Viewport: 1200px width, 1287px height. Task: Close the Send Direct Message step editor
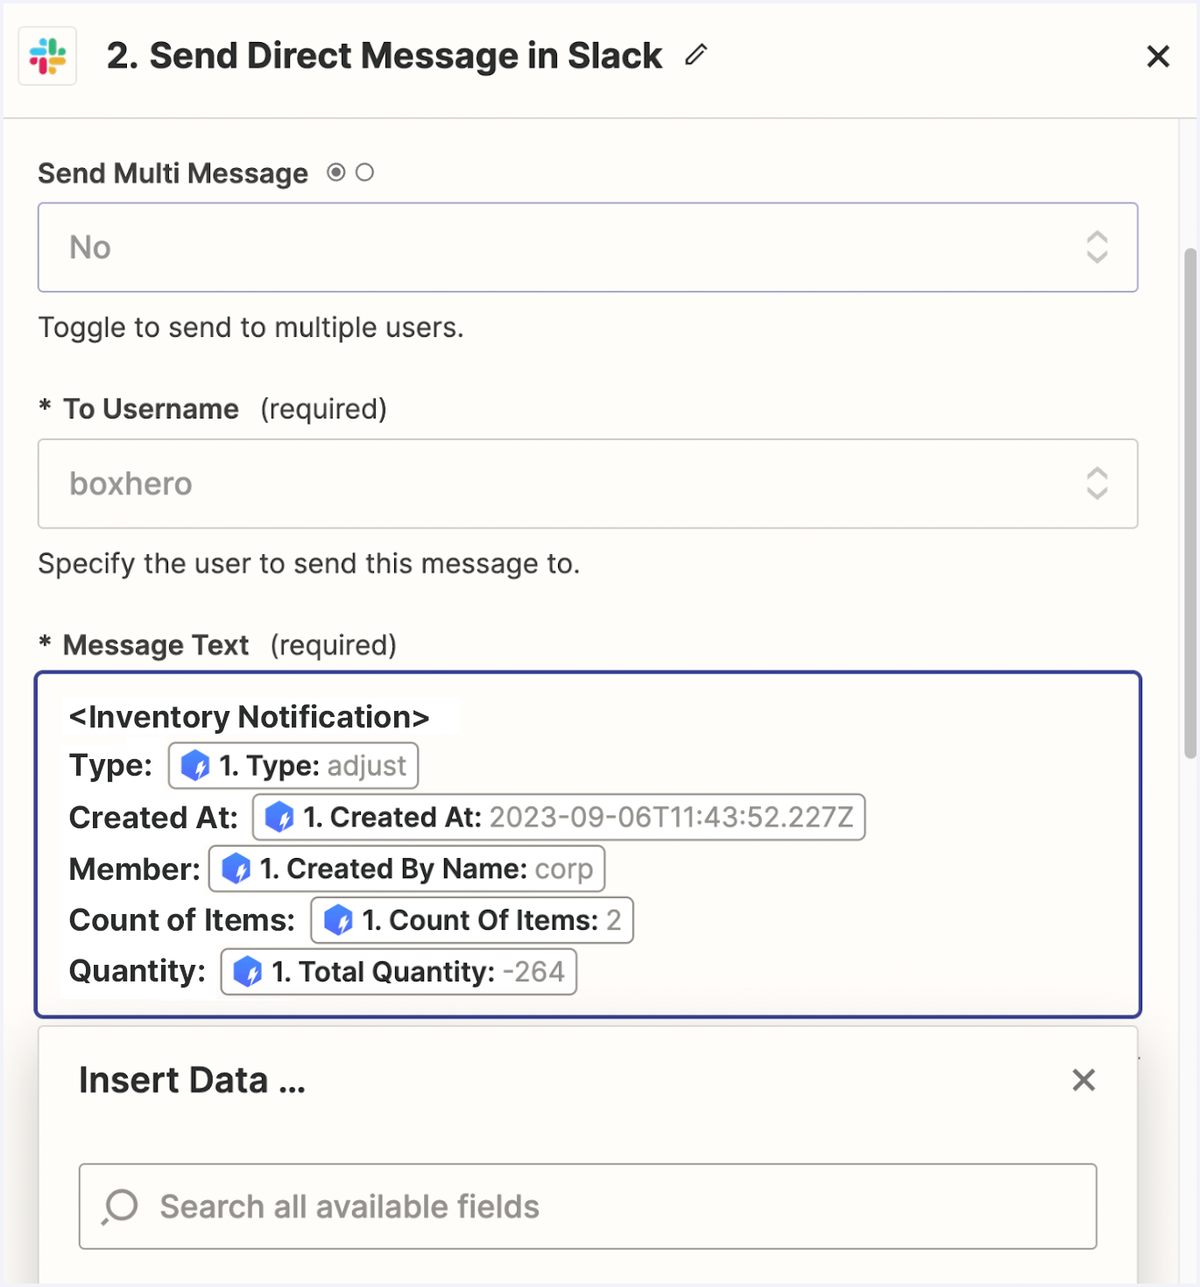point(1157,56)
